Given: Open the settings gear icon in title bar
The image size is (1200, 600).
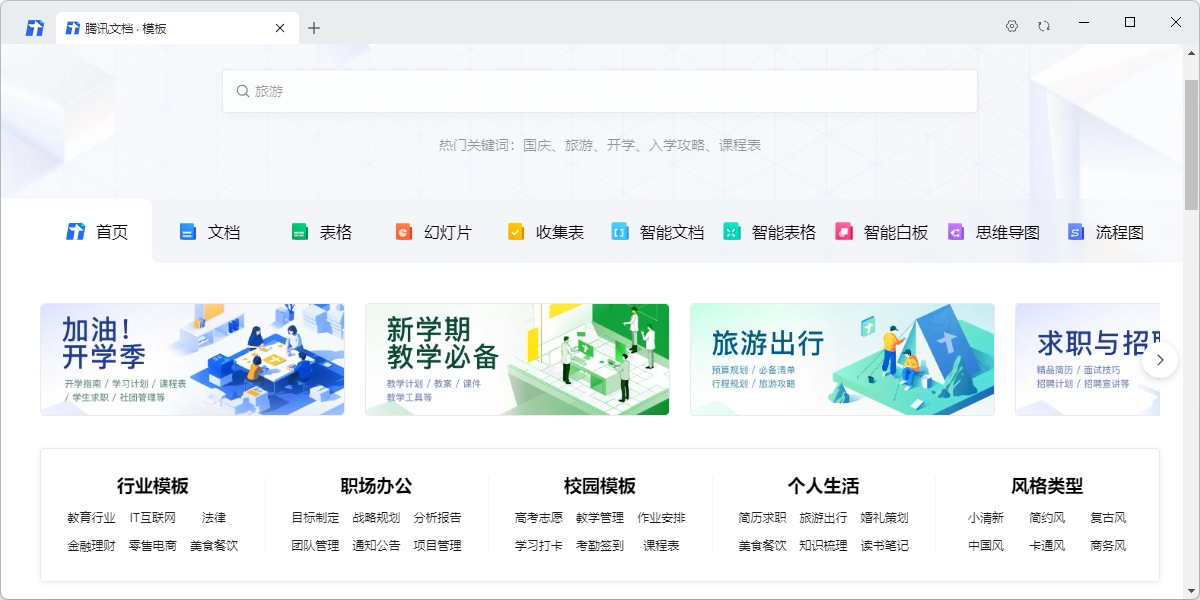Looking at the screenshot, I should click(1012, 26).
